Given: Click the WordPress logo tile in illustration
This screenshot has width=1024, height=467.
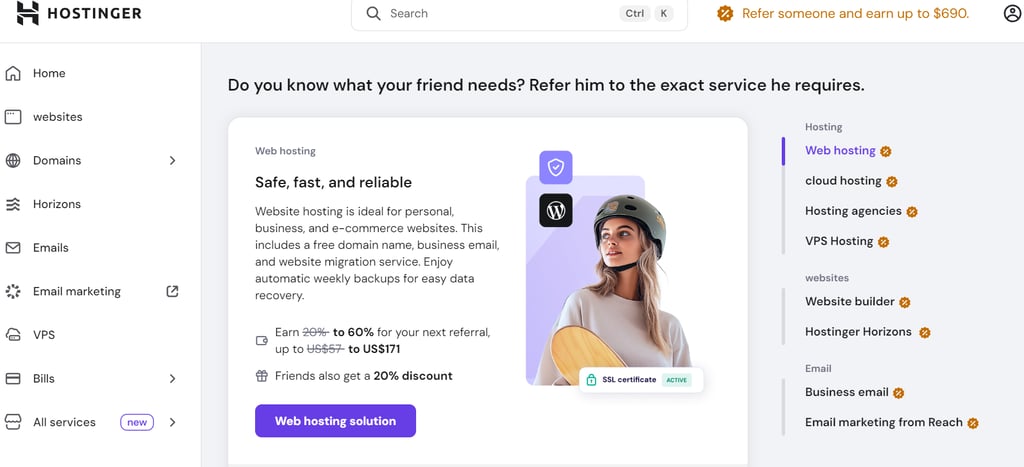Looking at the screenshot, I should pos(556,210).
